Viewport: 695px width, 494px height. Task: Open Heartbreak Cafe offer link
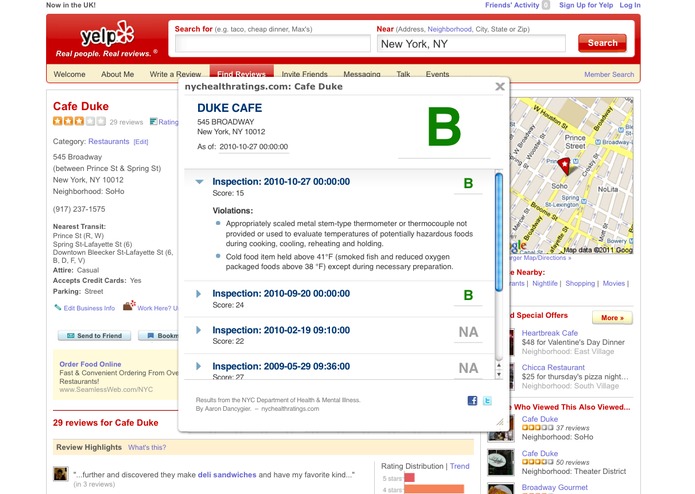550,333
